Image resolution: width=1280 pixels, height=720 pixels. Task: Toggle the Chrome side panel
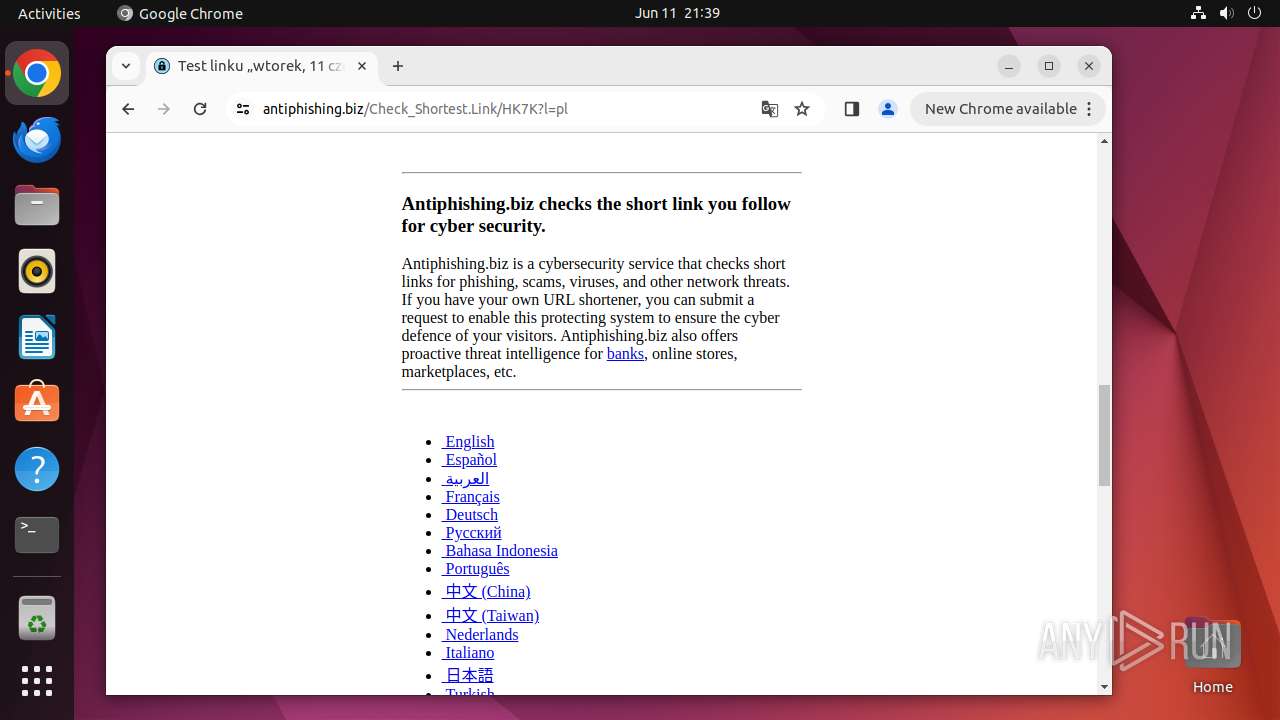point(852,109)
